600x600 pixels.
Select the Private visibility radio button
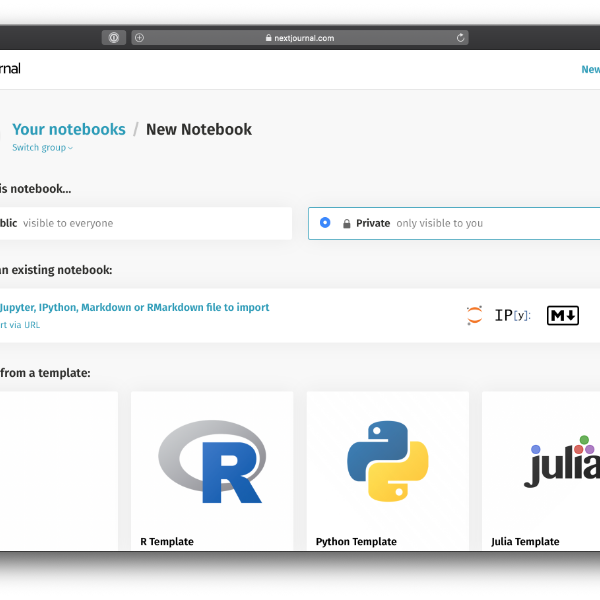click(x=325, y=223)
